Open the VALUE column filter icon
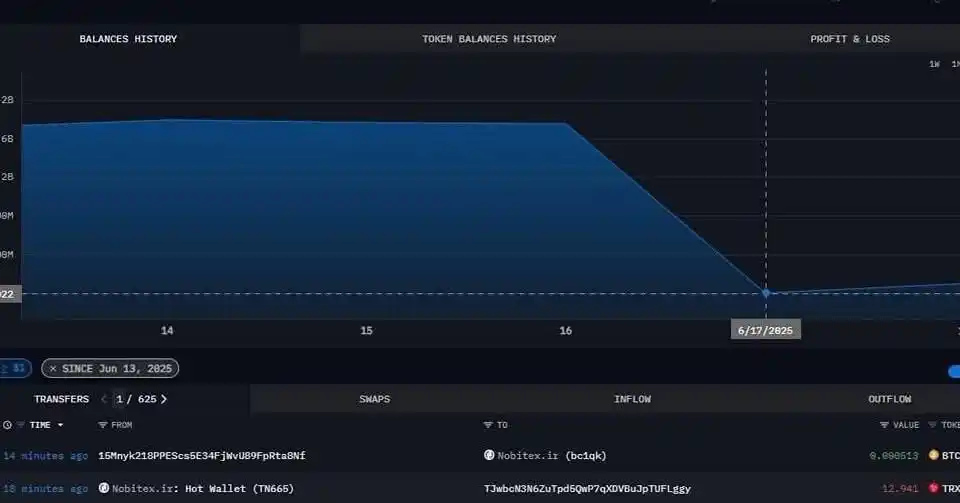The image size is (960, 503). 884,425
